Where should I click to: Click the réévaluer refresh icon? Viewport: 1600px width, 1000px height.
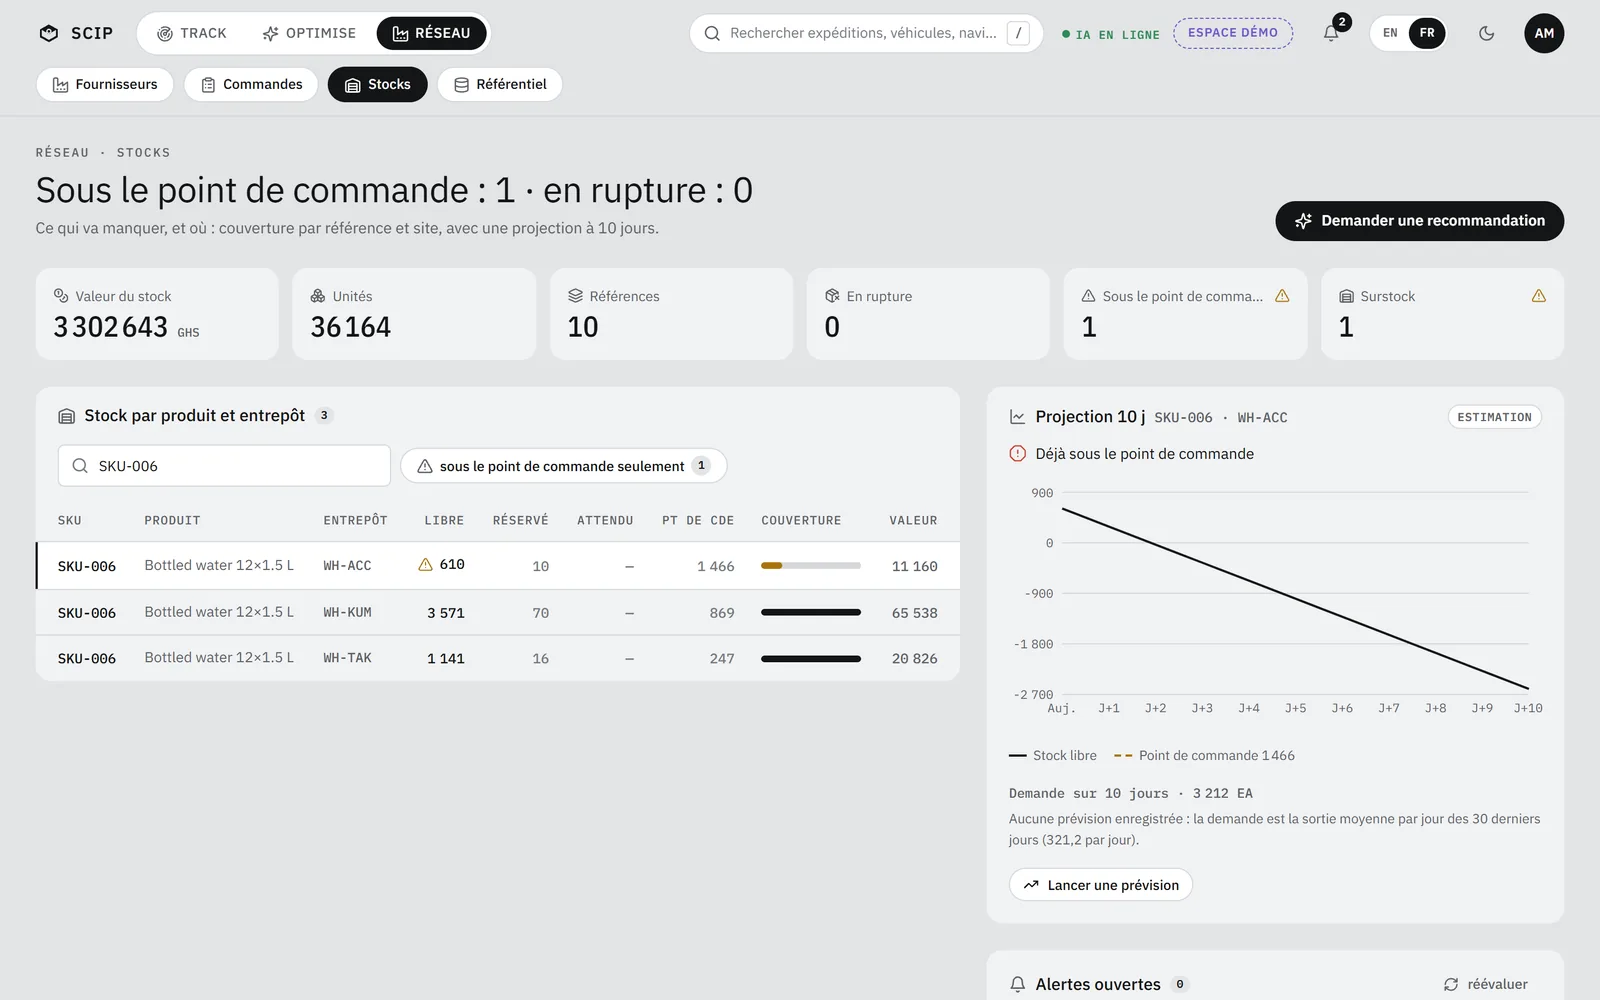(1451, 984)
